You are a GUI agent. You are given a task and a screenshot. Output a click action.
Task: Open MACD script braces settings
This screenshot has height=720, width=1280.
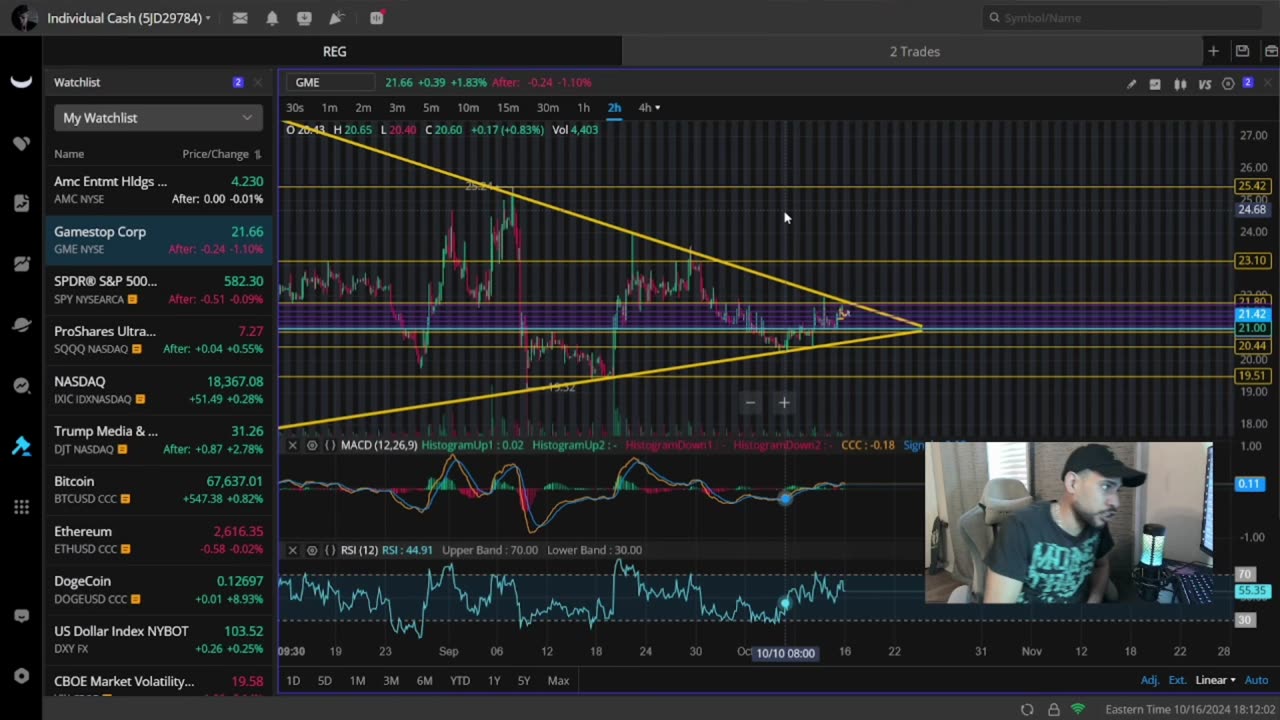330,445
